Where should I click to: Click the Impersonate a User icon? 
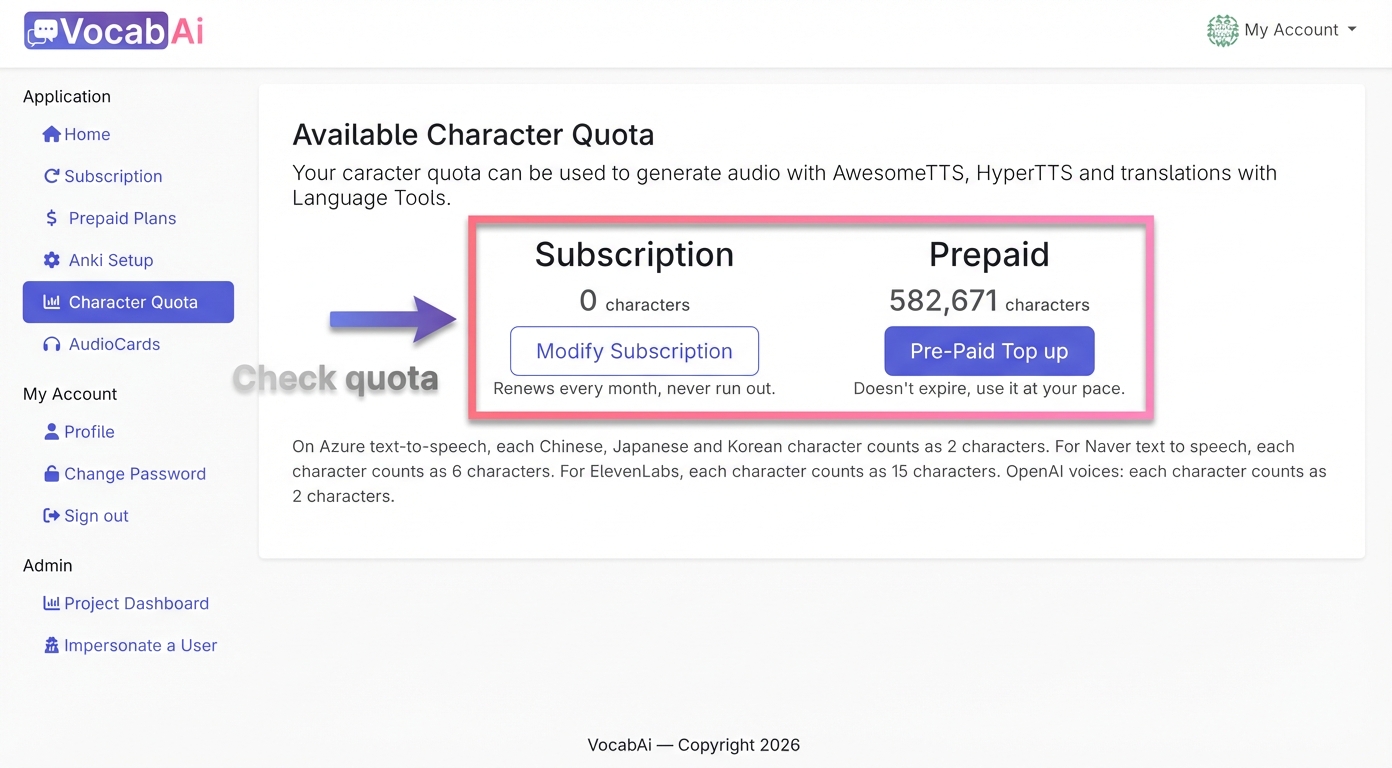(x=51, y=645)
